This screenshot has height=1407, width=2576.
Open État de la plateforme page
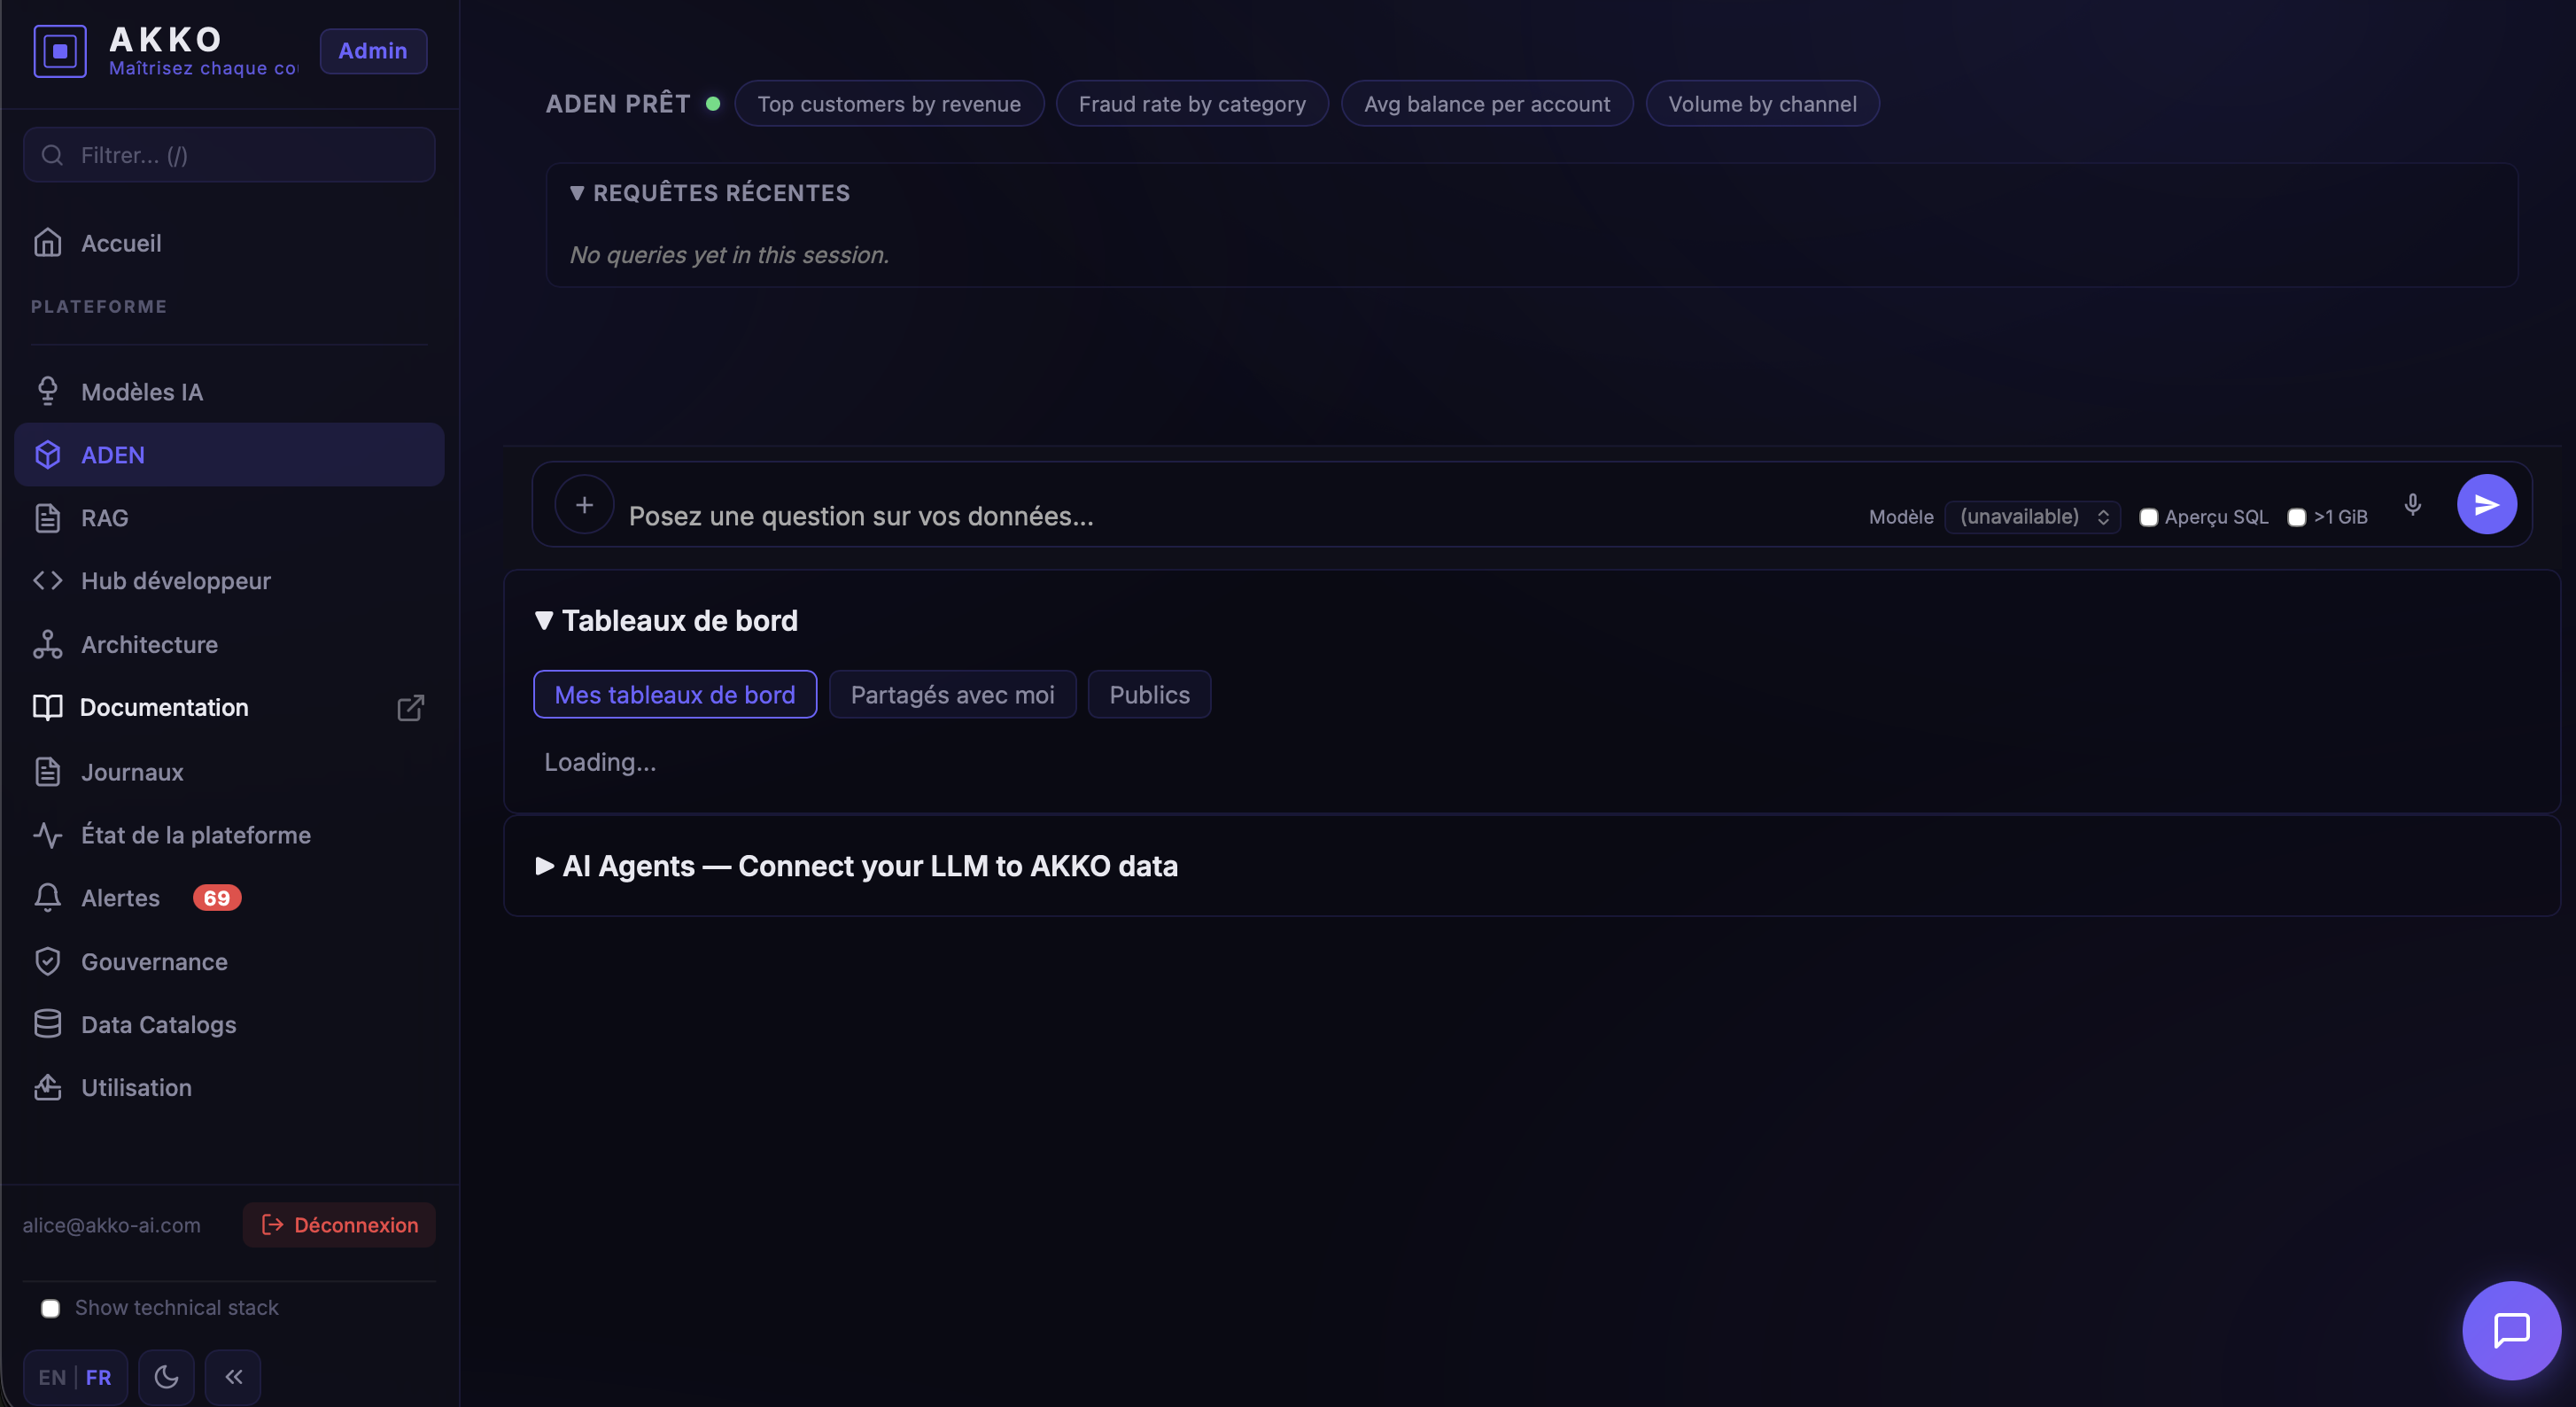tap(229, 835)
